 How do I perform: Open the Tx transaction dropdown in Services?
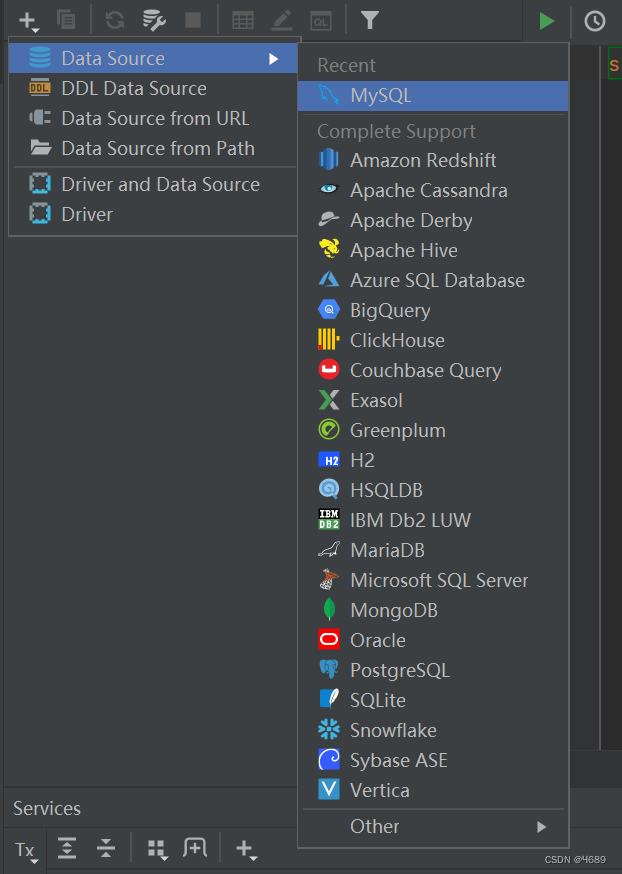click(x=26, y=851)
